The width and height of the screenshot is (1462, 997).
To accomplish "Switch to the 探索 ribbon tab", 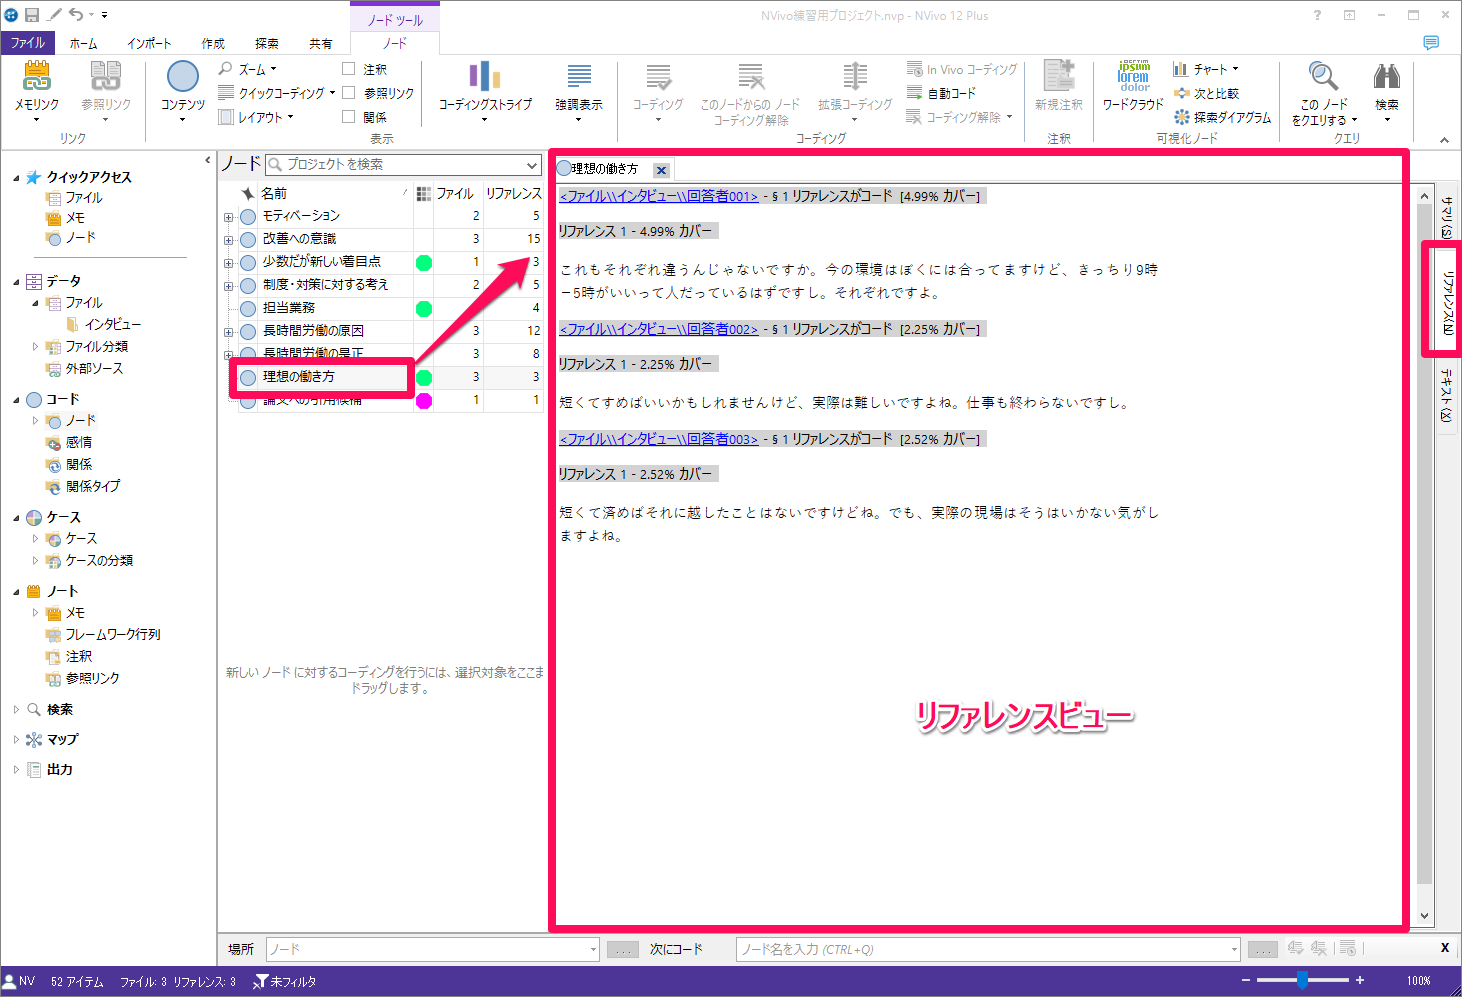I will coord(267,43).
